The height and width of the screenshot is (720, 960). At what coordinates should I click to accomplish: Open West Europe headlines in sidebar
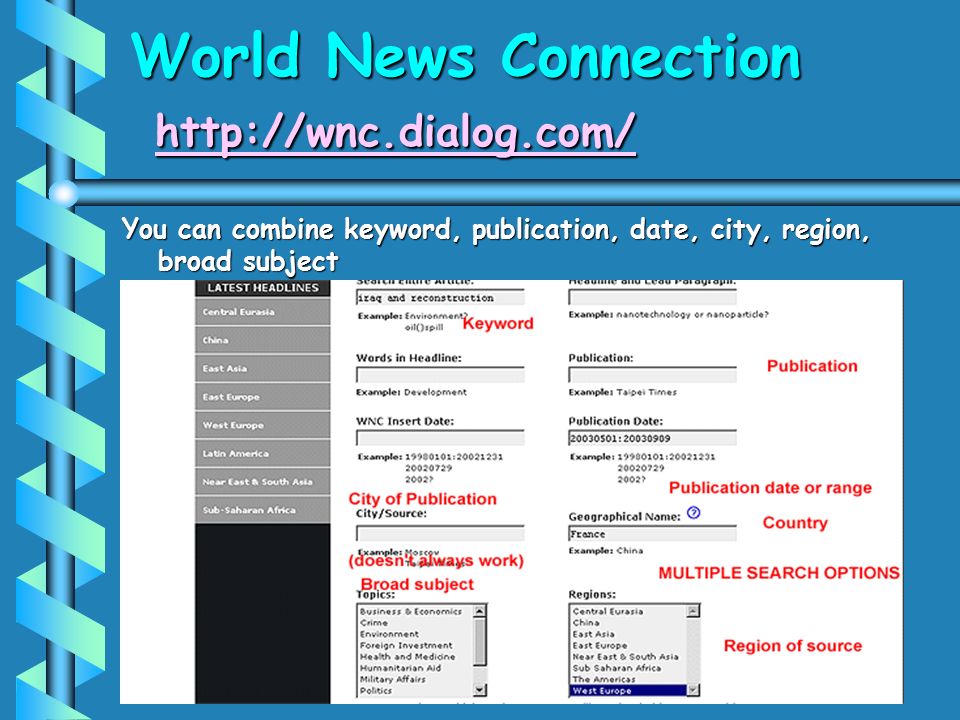point(263,426)
